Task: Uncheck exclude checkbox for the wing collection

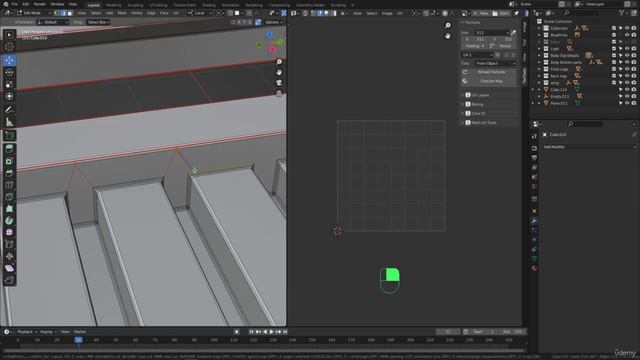Action: (613, 82)
